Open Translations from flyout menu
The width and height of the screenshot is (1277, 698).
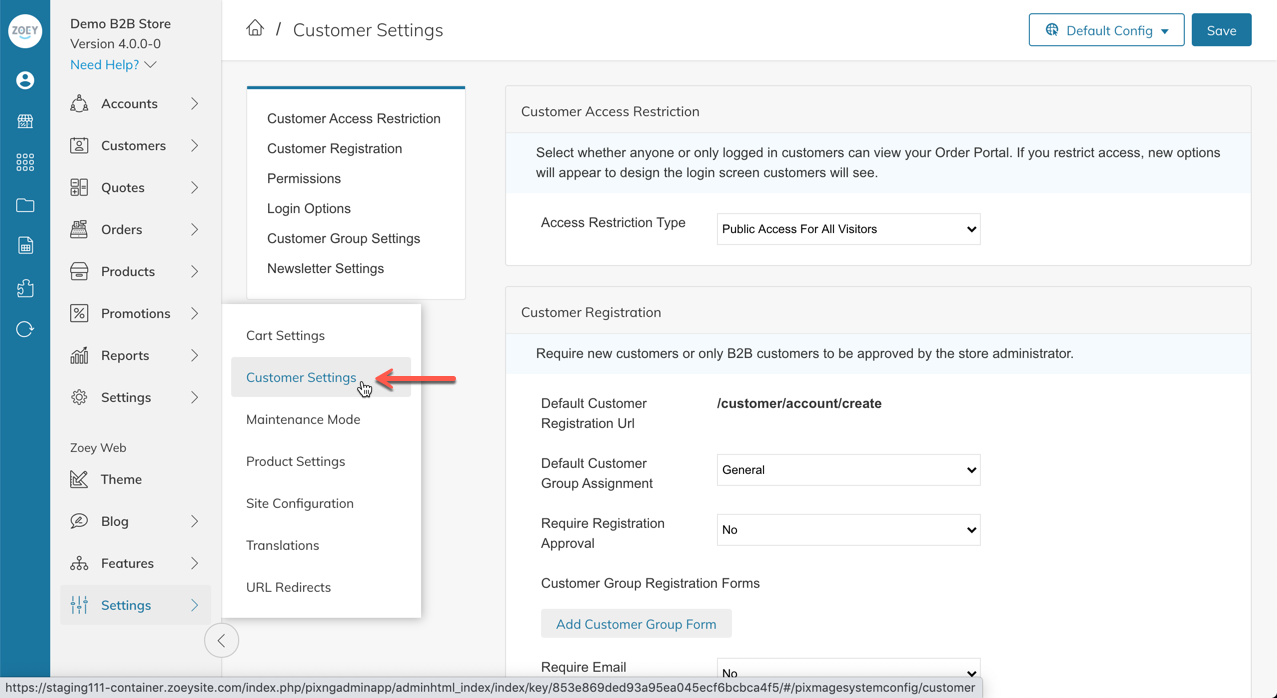pyautogui.click(x=321, y=545)
